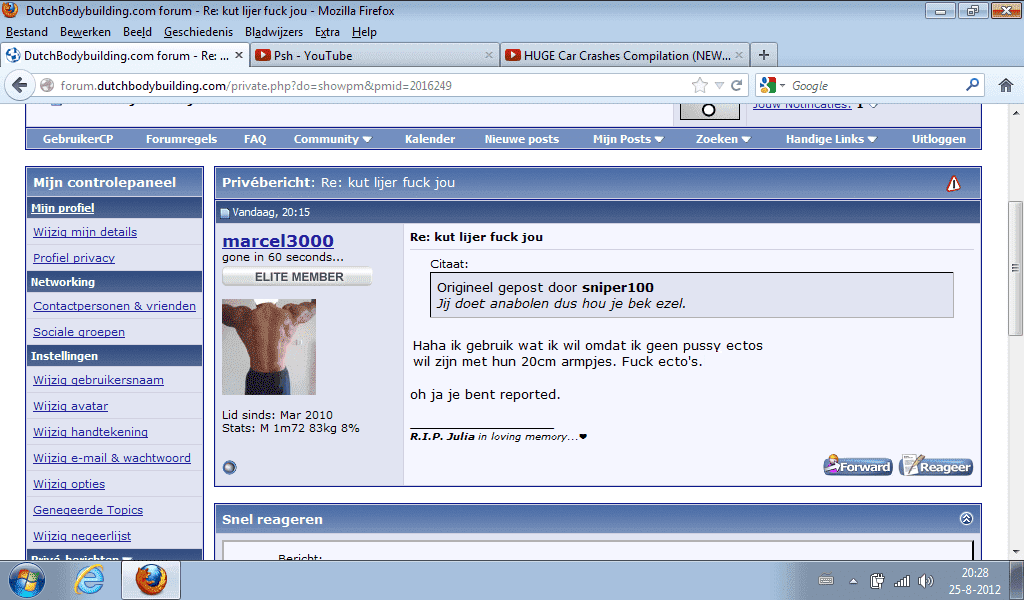The height and width of the screenshot is (600, 1024).
Task: Click the system tray volume speaker icon
Action: click(925, 580)
